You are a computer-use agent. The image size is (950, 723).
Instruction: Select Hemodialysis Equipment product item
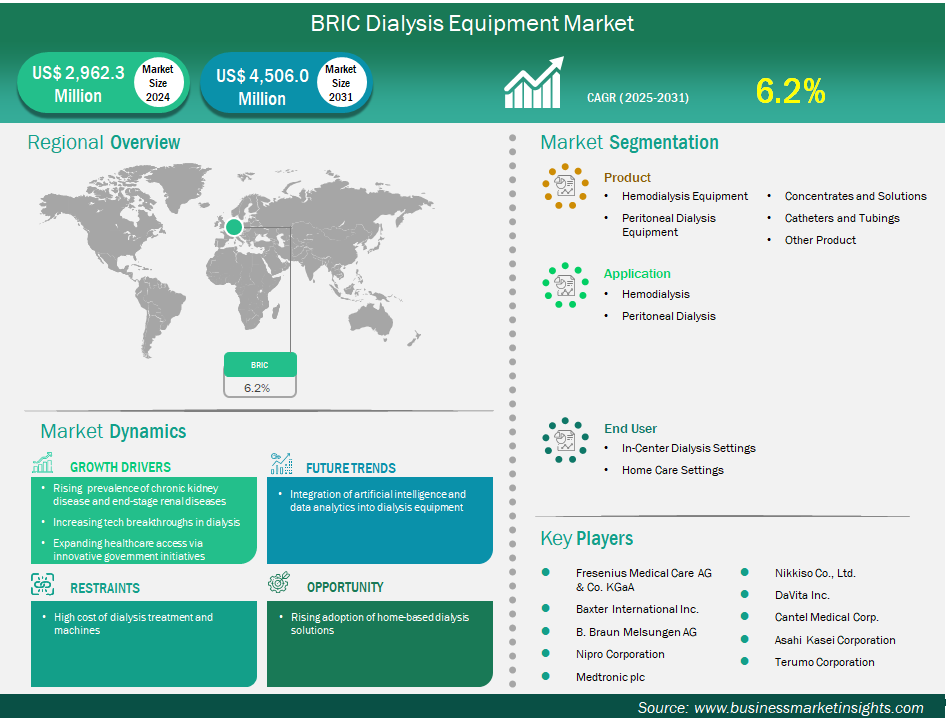[x=684, y=196]
